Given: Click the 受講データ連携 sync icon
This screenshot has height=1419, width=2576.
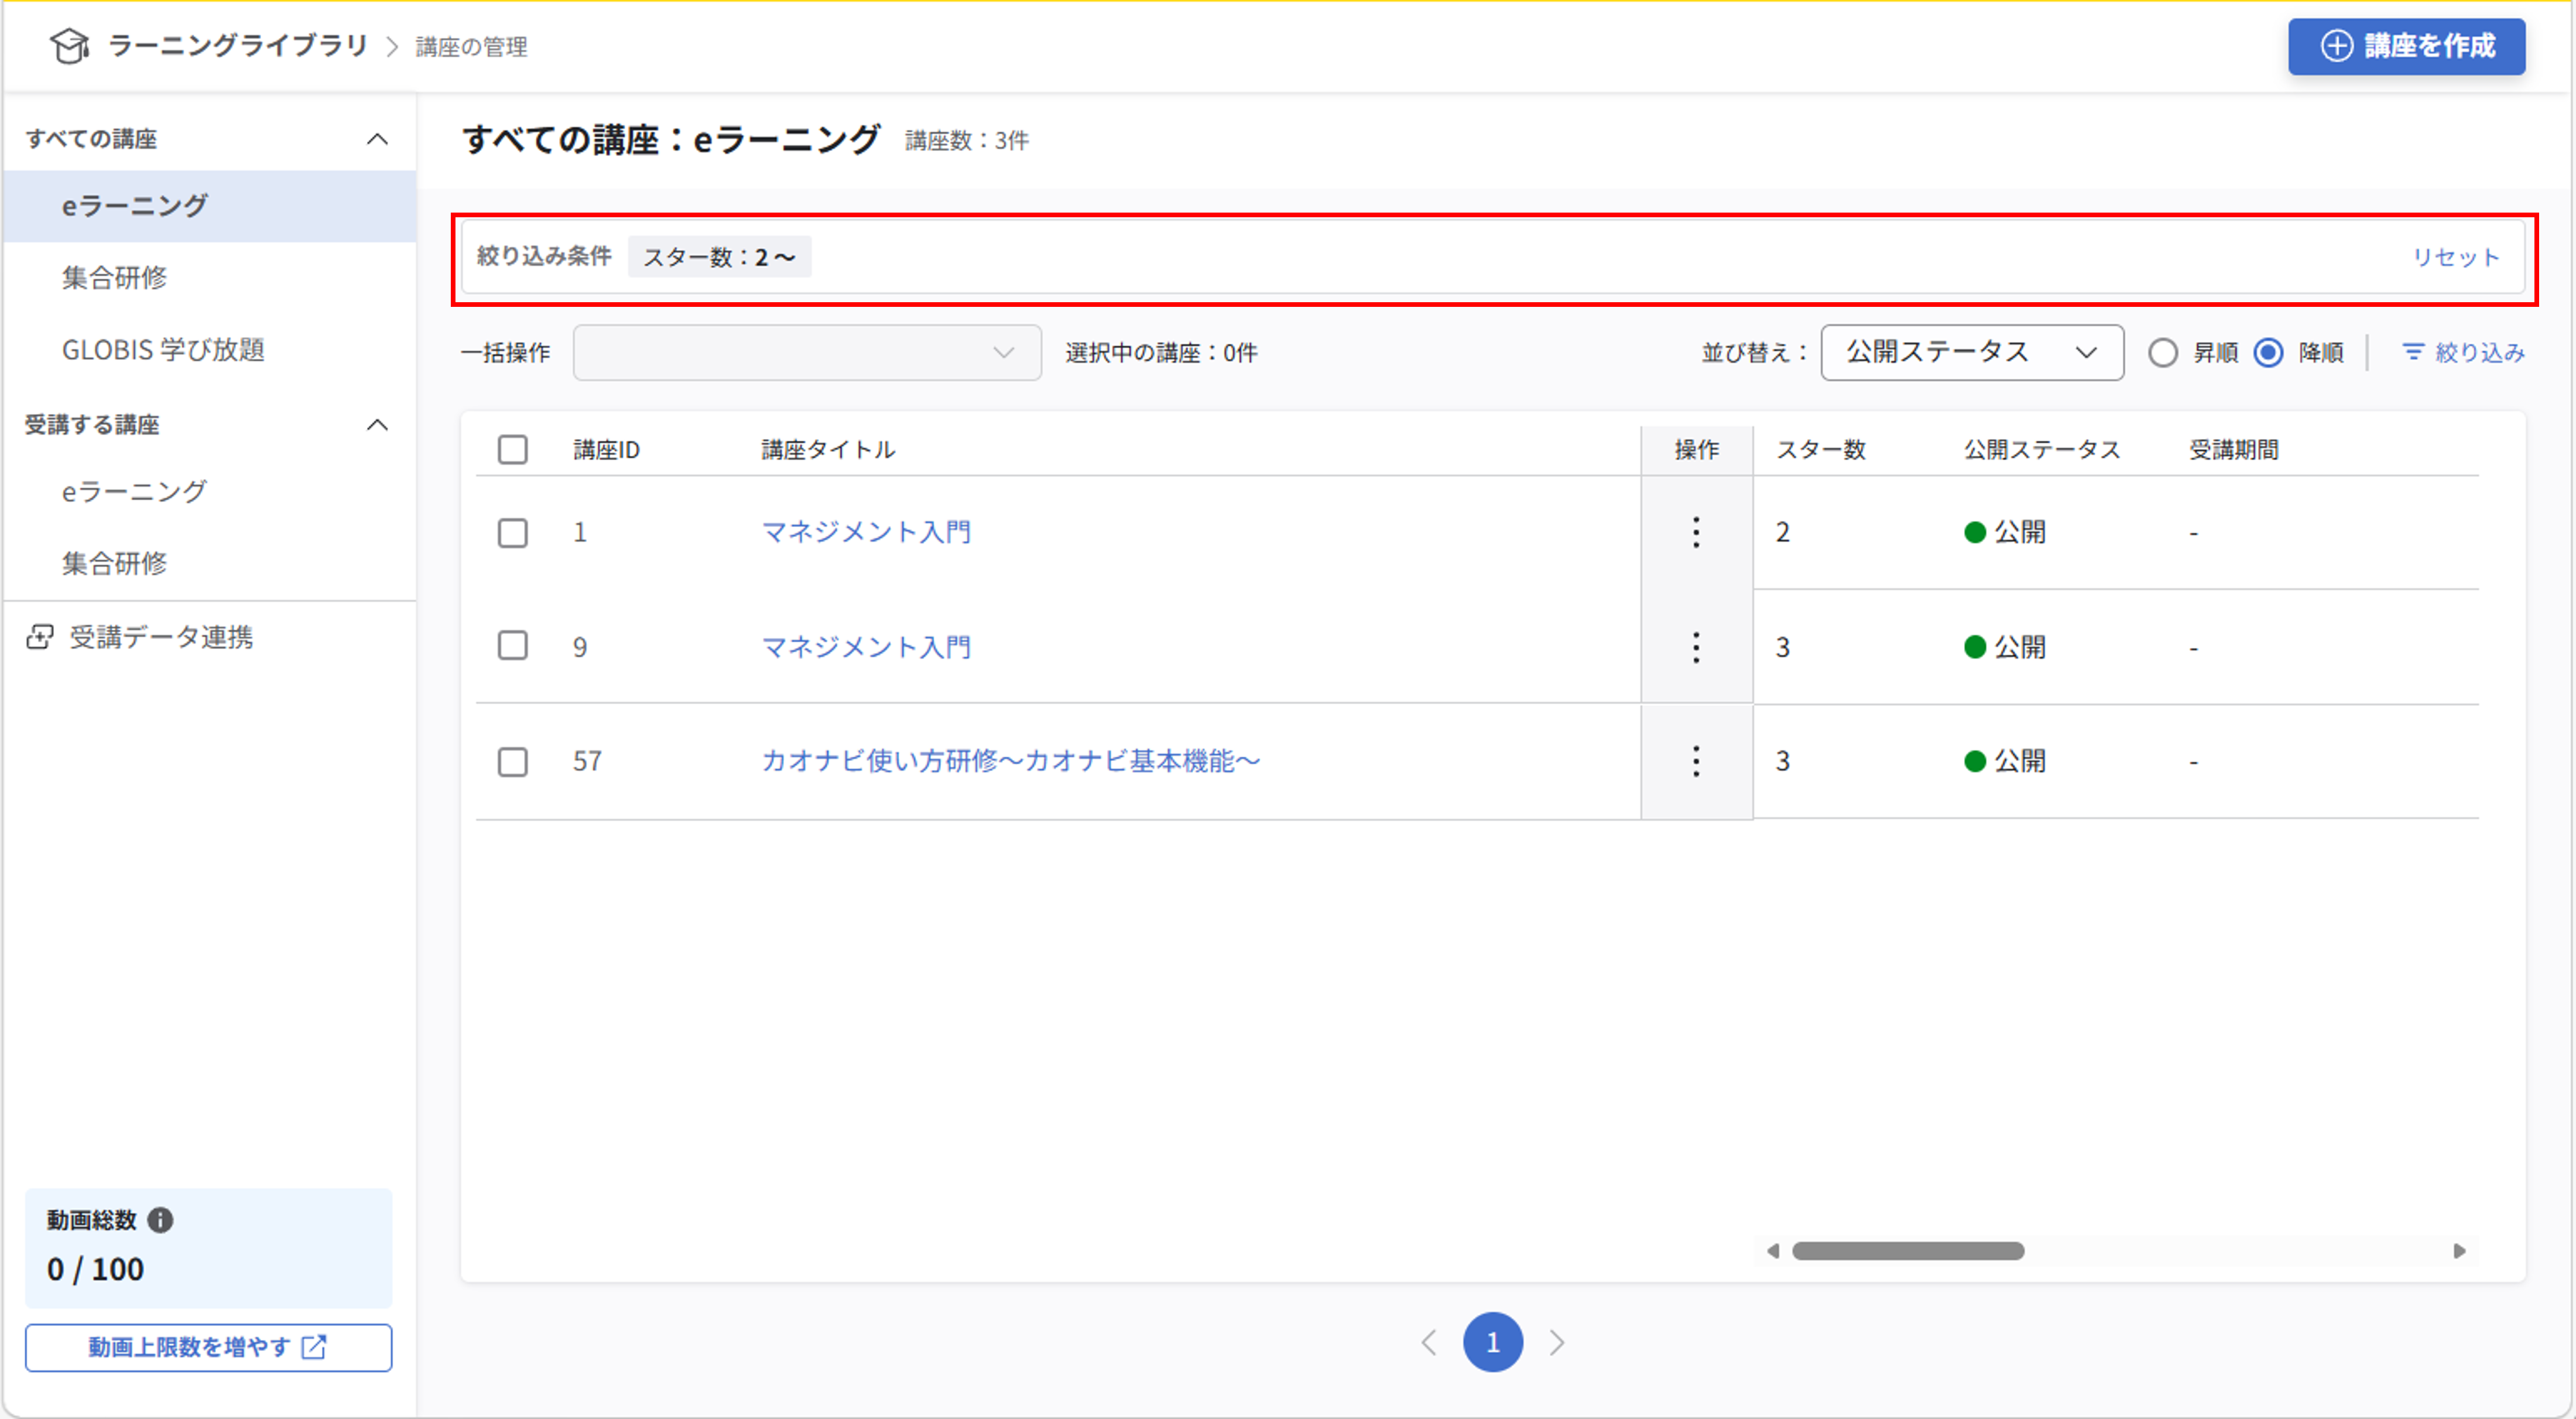Looking at the screenshot, I should click(40, 637).
